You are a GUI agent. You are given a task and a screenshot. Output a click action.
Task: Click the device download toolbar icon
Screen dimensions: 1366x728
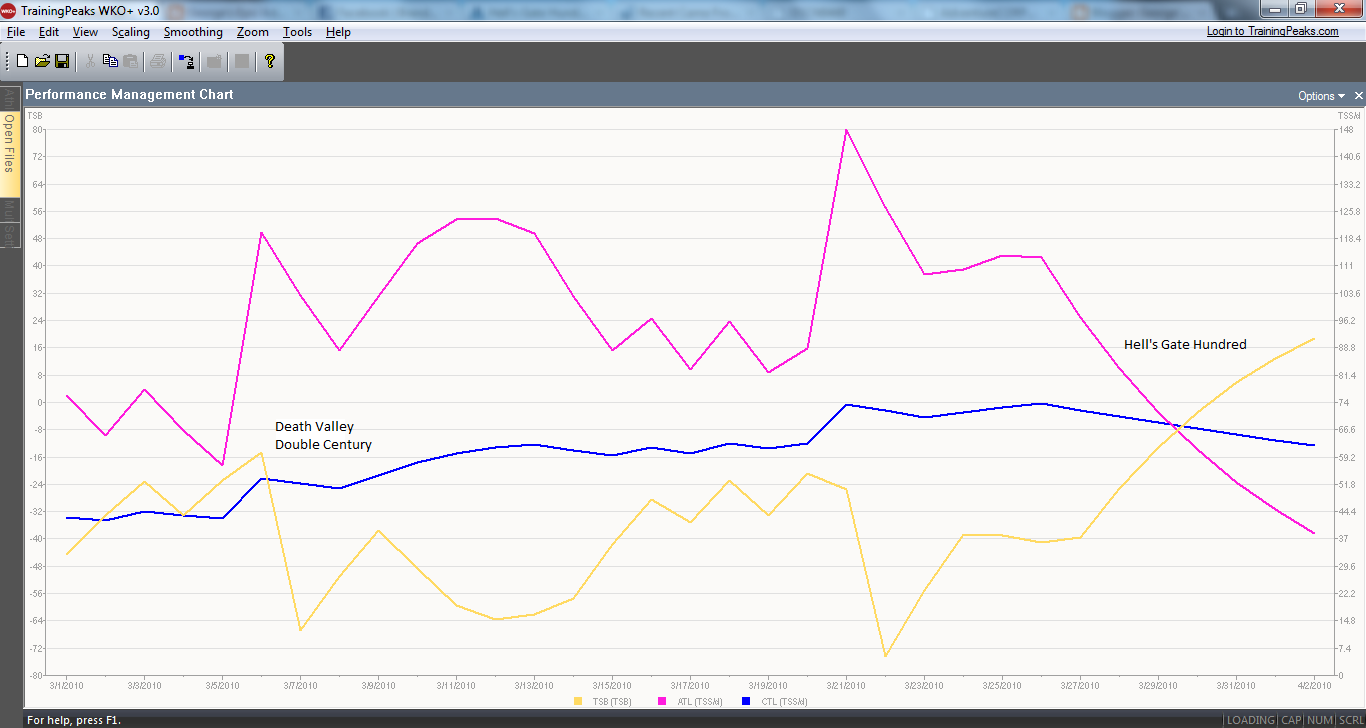(x=186, y=61)
